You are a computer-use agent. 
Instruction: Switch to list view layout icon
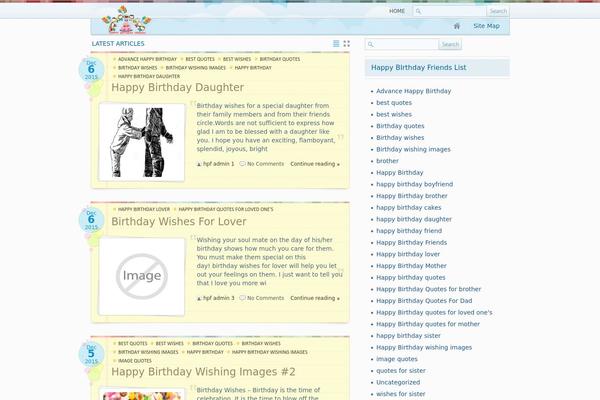(336, 44)
